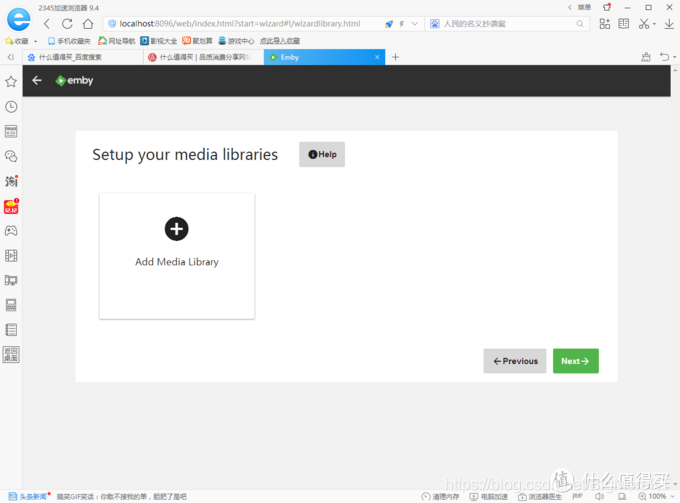
Task: Go to the Previous wizard step
Action: 515,361
